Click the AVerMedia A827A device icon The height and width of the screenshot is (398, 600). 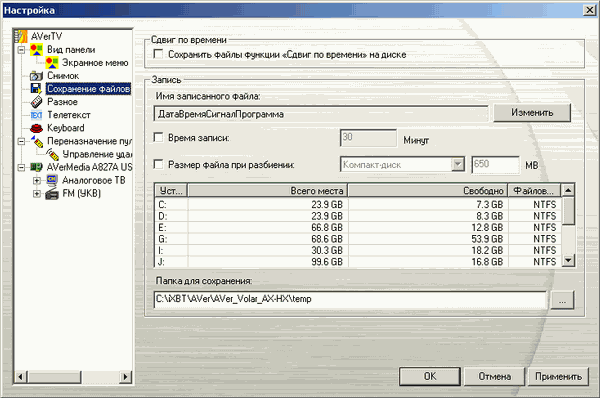pyautogui.click(x=36, y=167)
